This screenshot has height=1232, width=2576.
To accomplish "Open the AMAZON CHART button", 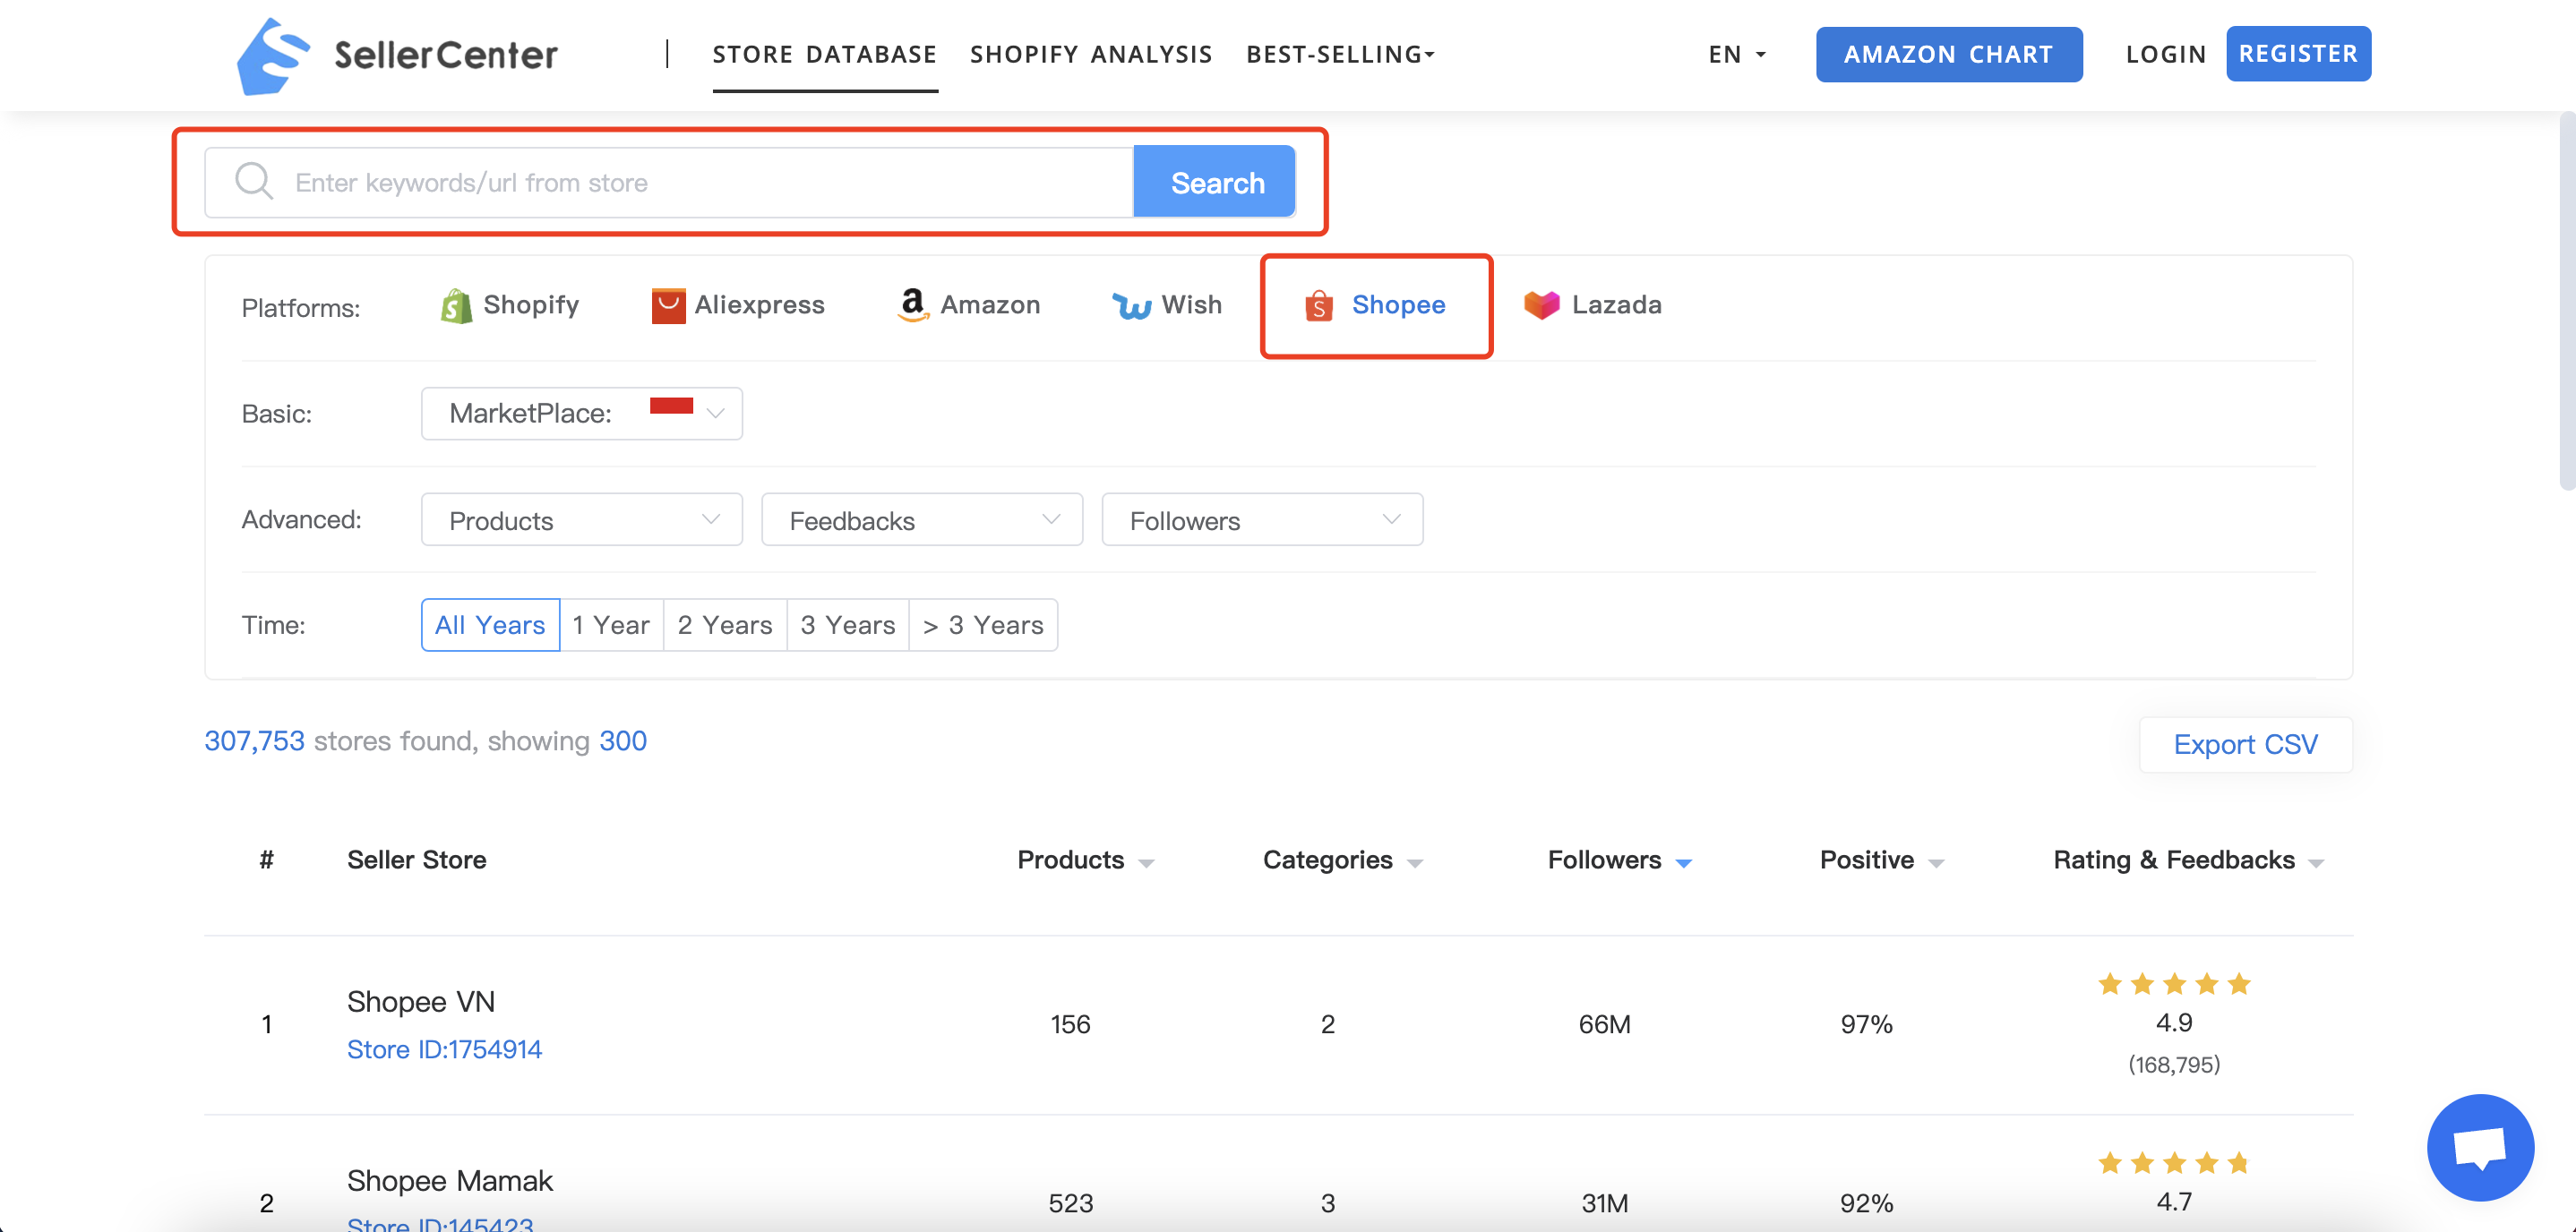I will point(1948,54).
